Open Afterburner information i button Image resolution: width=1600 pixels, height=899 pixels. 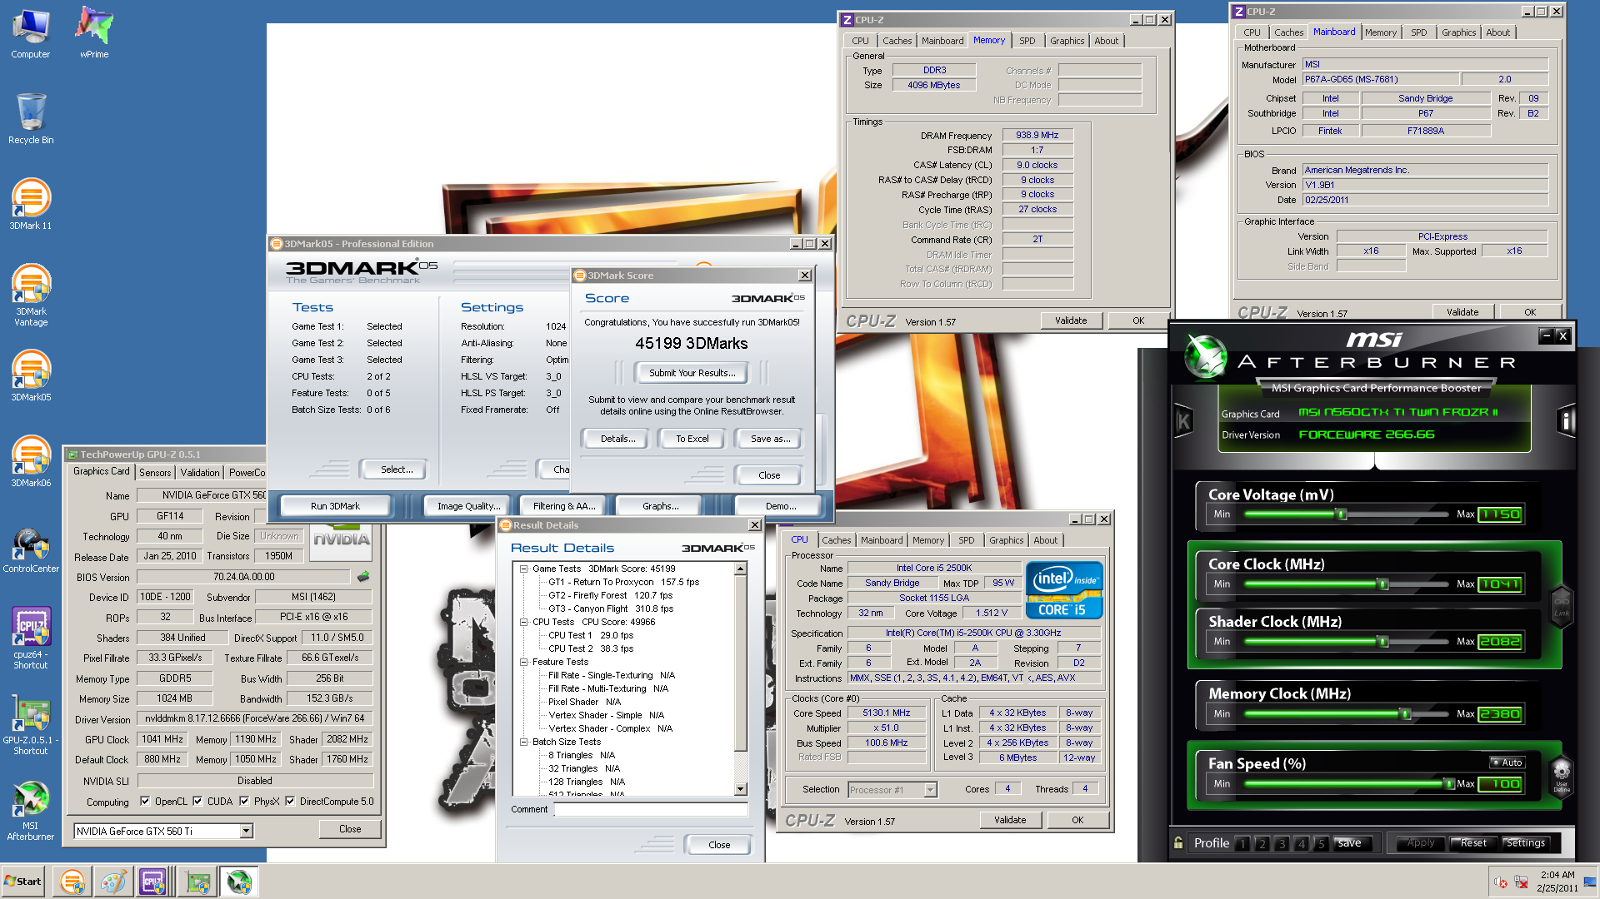[x=1567, y=421]
